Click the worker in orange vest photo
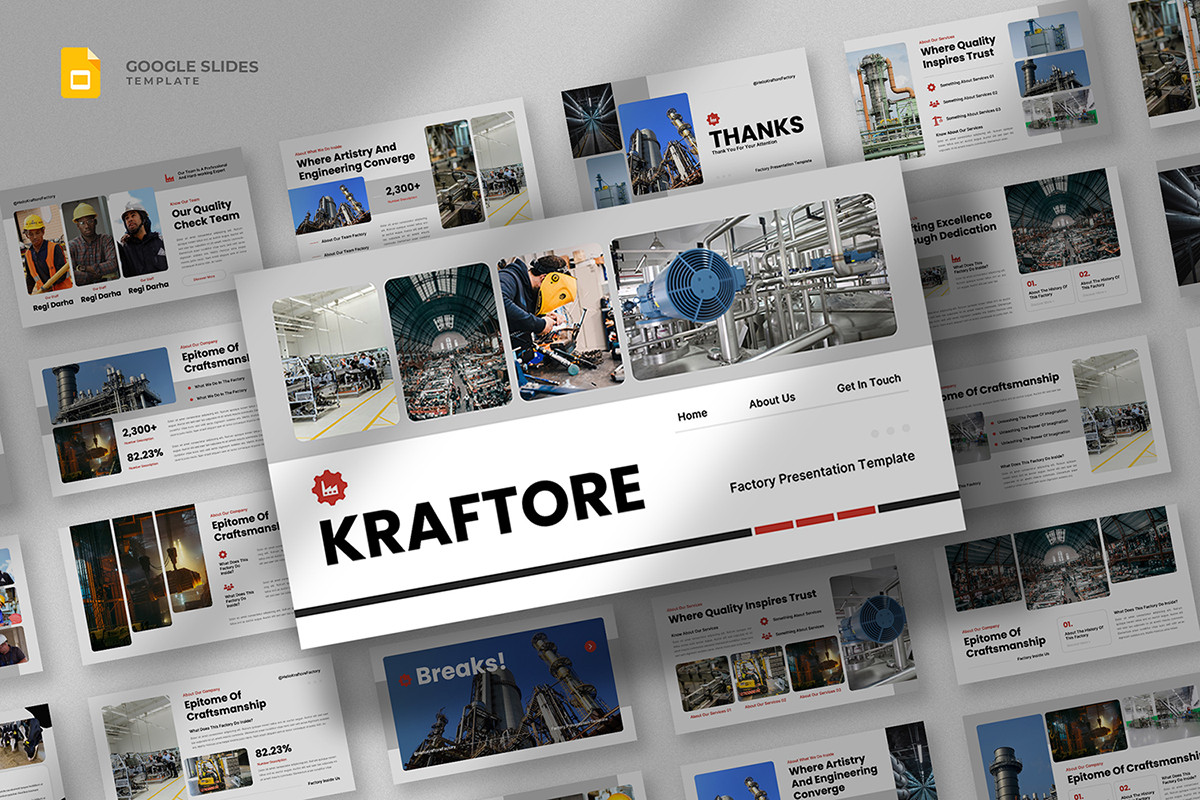This screenshot has width=1200, height=800. pyautogui.click(x=42, y=251)
